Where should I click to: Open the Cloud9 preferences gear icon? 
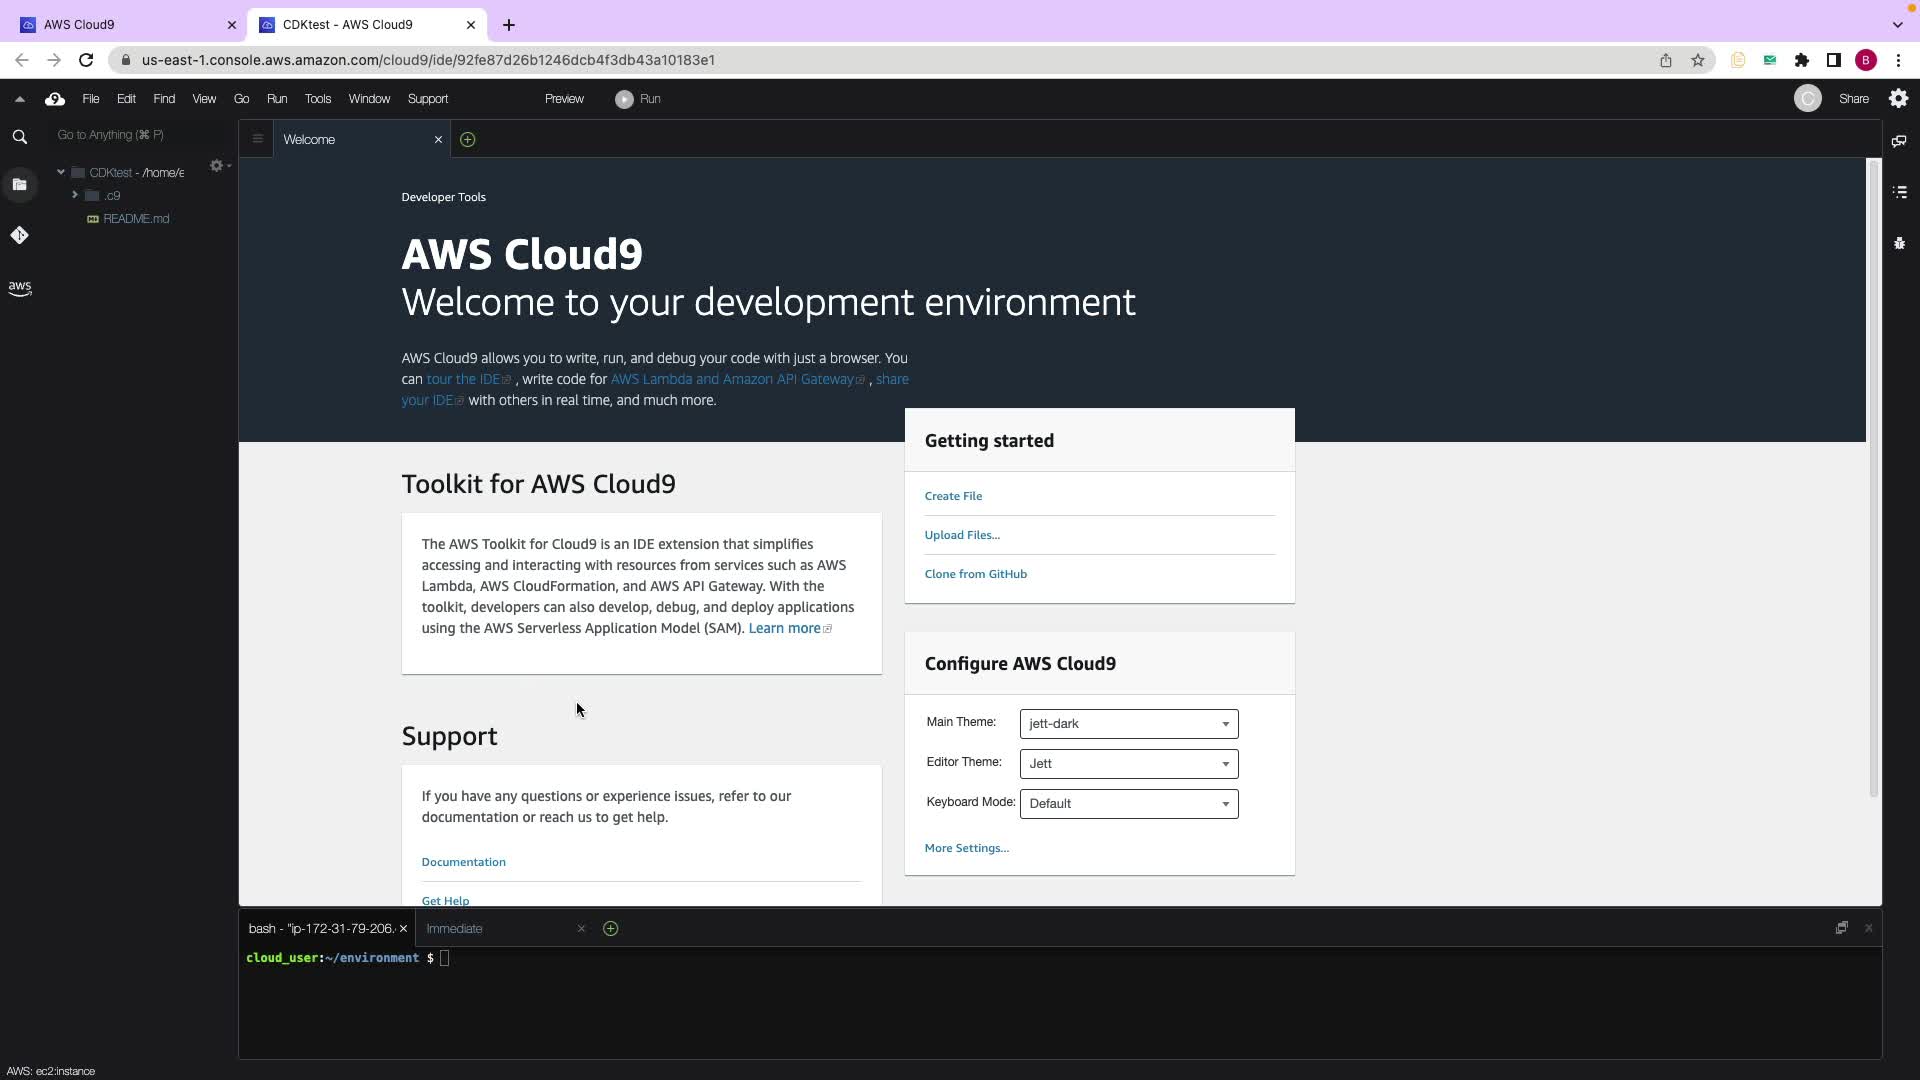pos(1898,98)
